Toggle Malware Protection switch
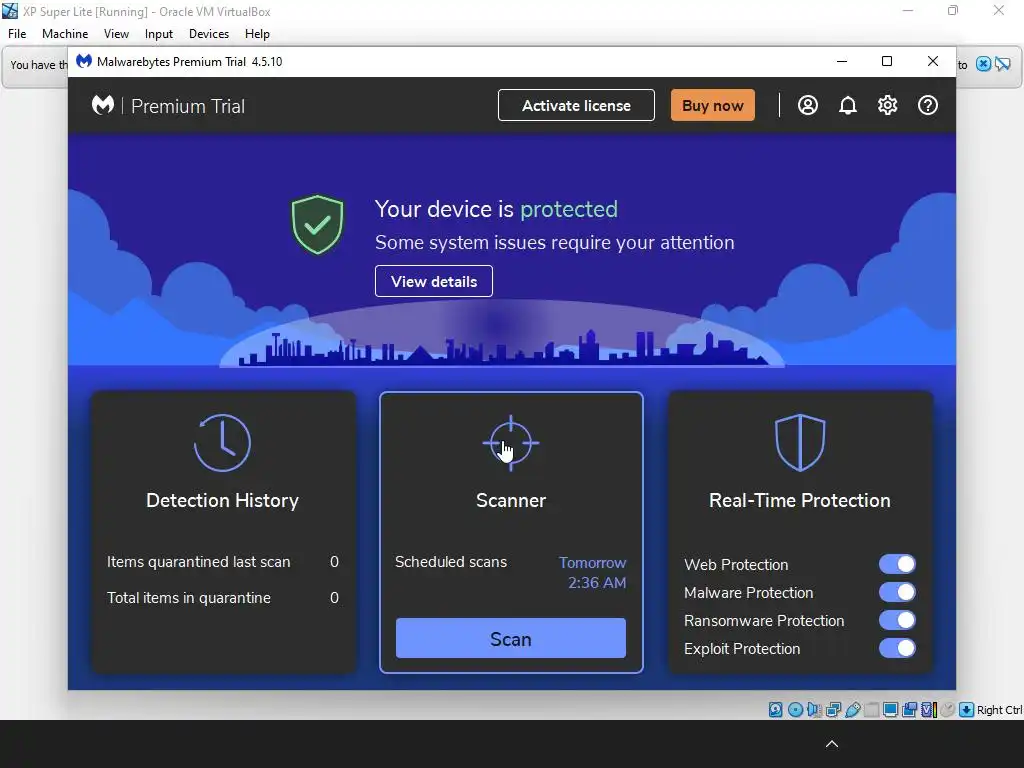 (897, 592)
